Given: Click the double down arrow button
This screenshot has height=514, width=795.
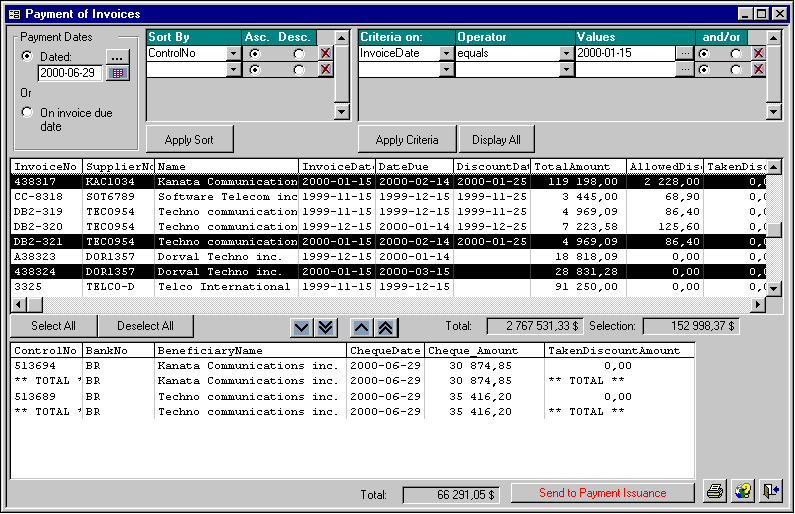Looking at the screenshot, I should [325, 327].
